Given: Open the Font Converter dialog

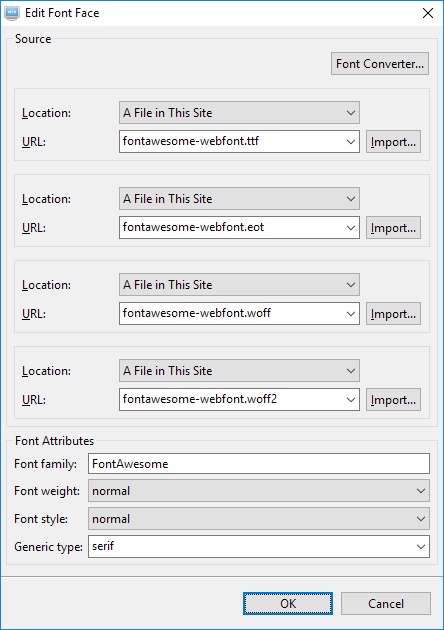Looking at the screenshot, I should pos(380,63).
